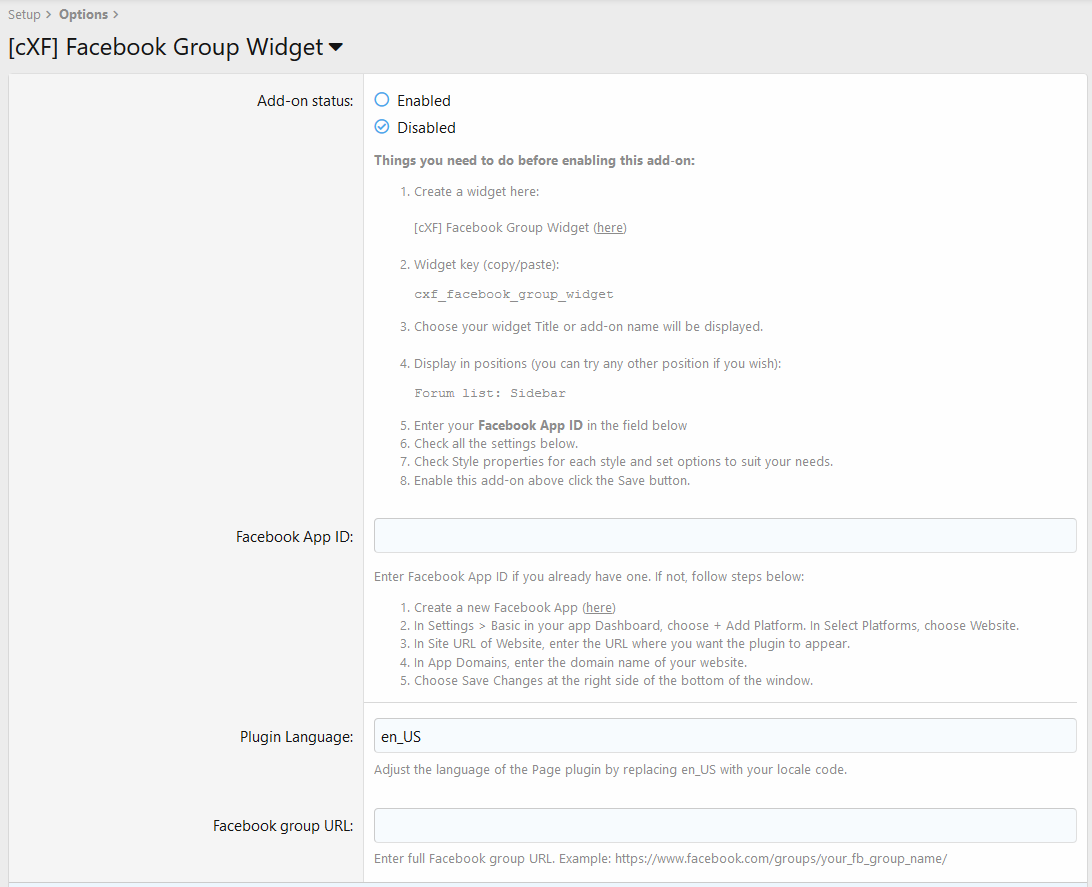Focus the Facebook App ID input field
Screen dimensions: 1092x887
point(724,536)
